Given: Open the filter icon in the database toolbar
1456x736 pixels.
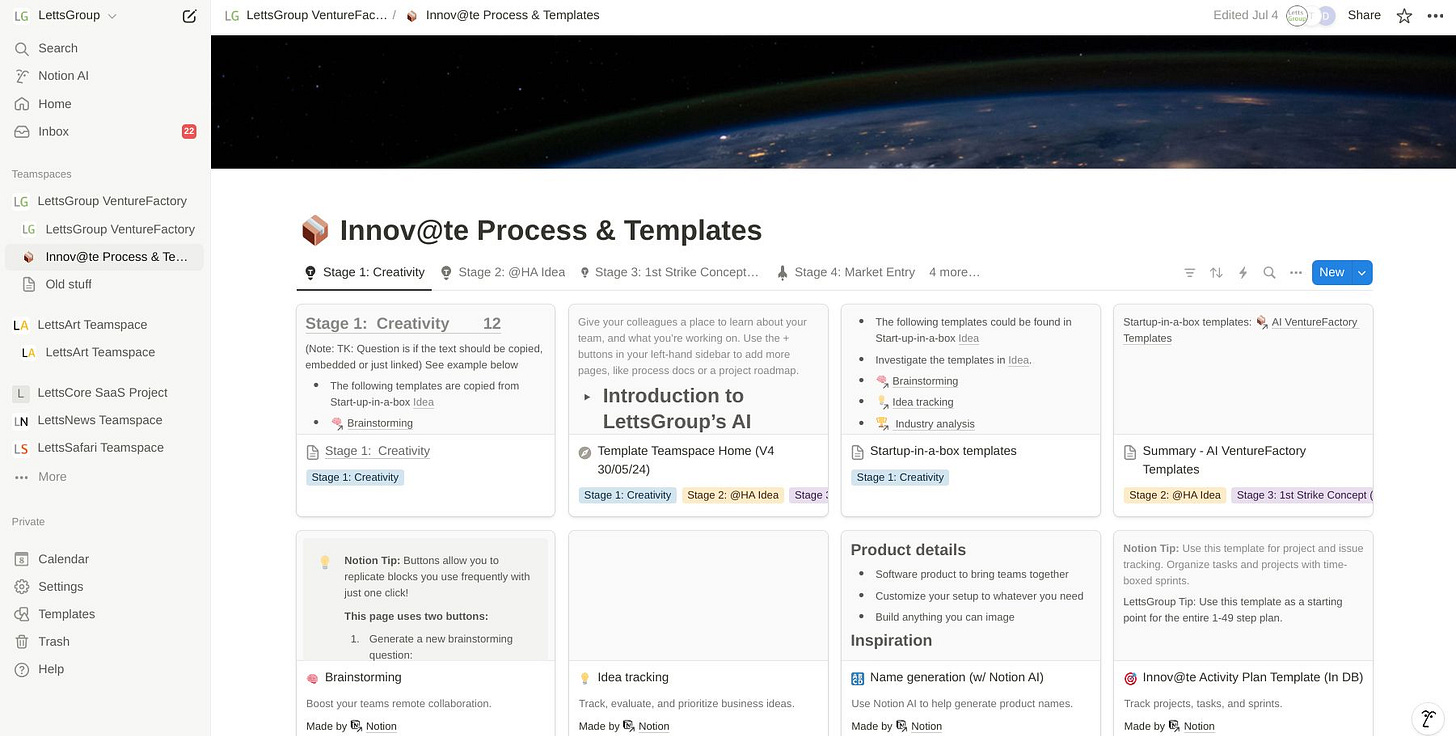Looking at the screenshot, I should coord(1189,272).
